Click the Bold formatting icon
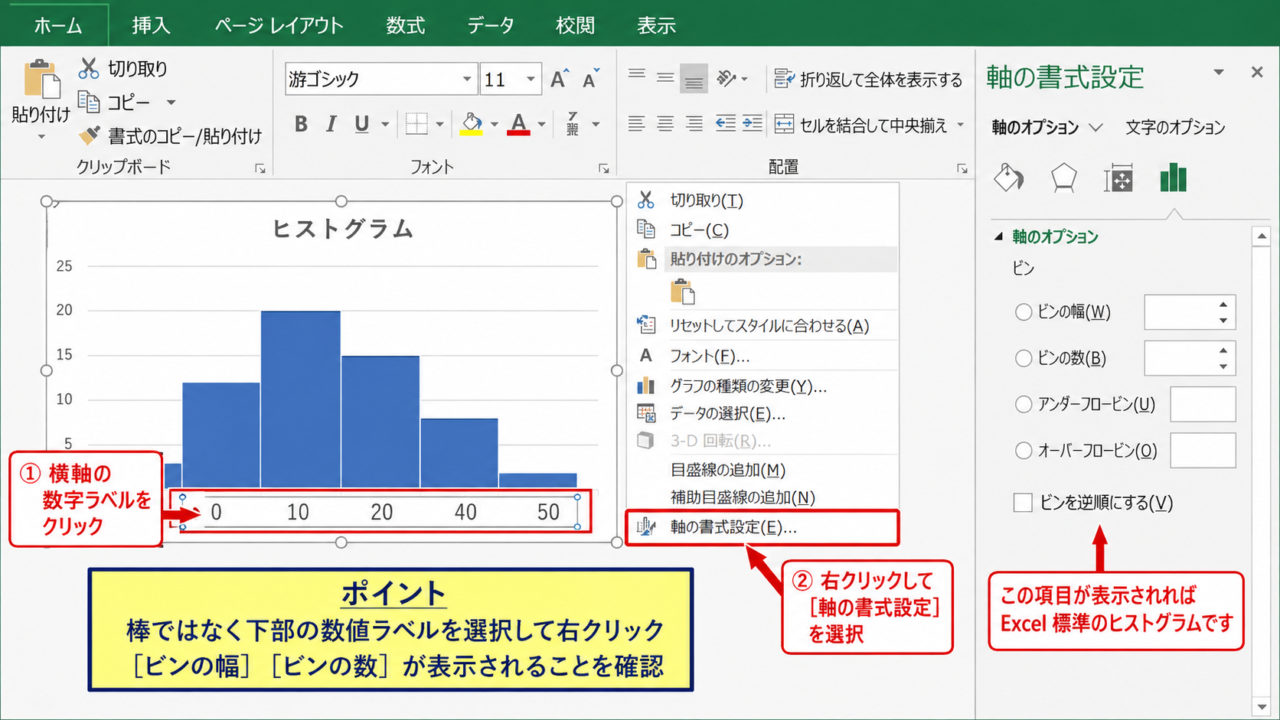The image size is (1280, 720). [x=301, y=124]
